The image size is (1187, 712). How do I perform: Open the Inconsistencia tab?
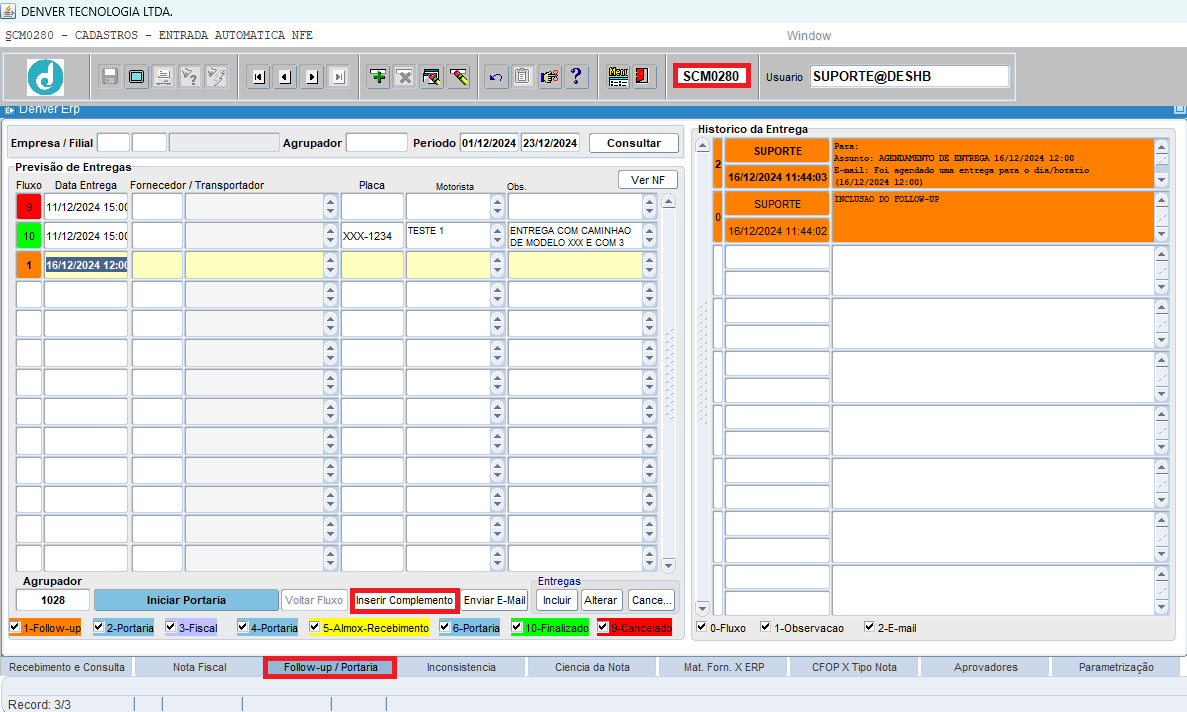(461, 667)
